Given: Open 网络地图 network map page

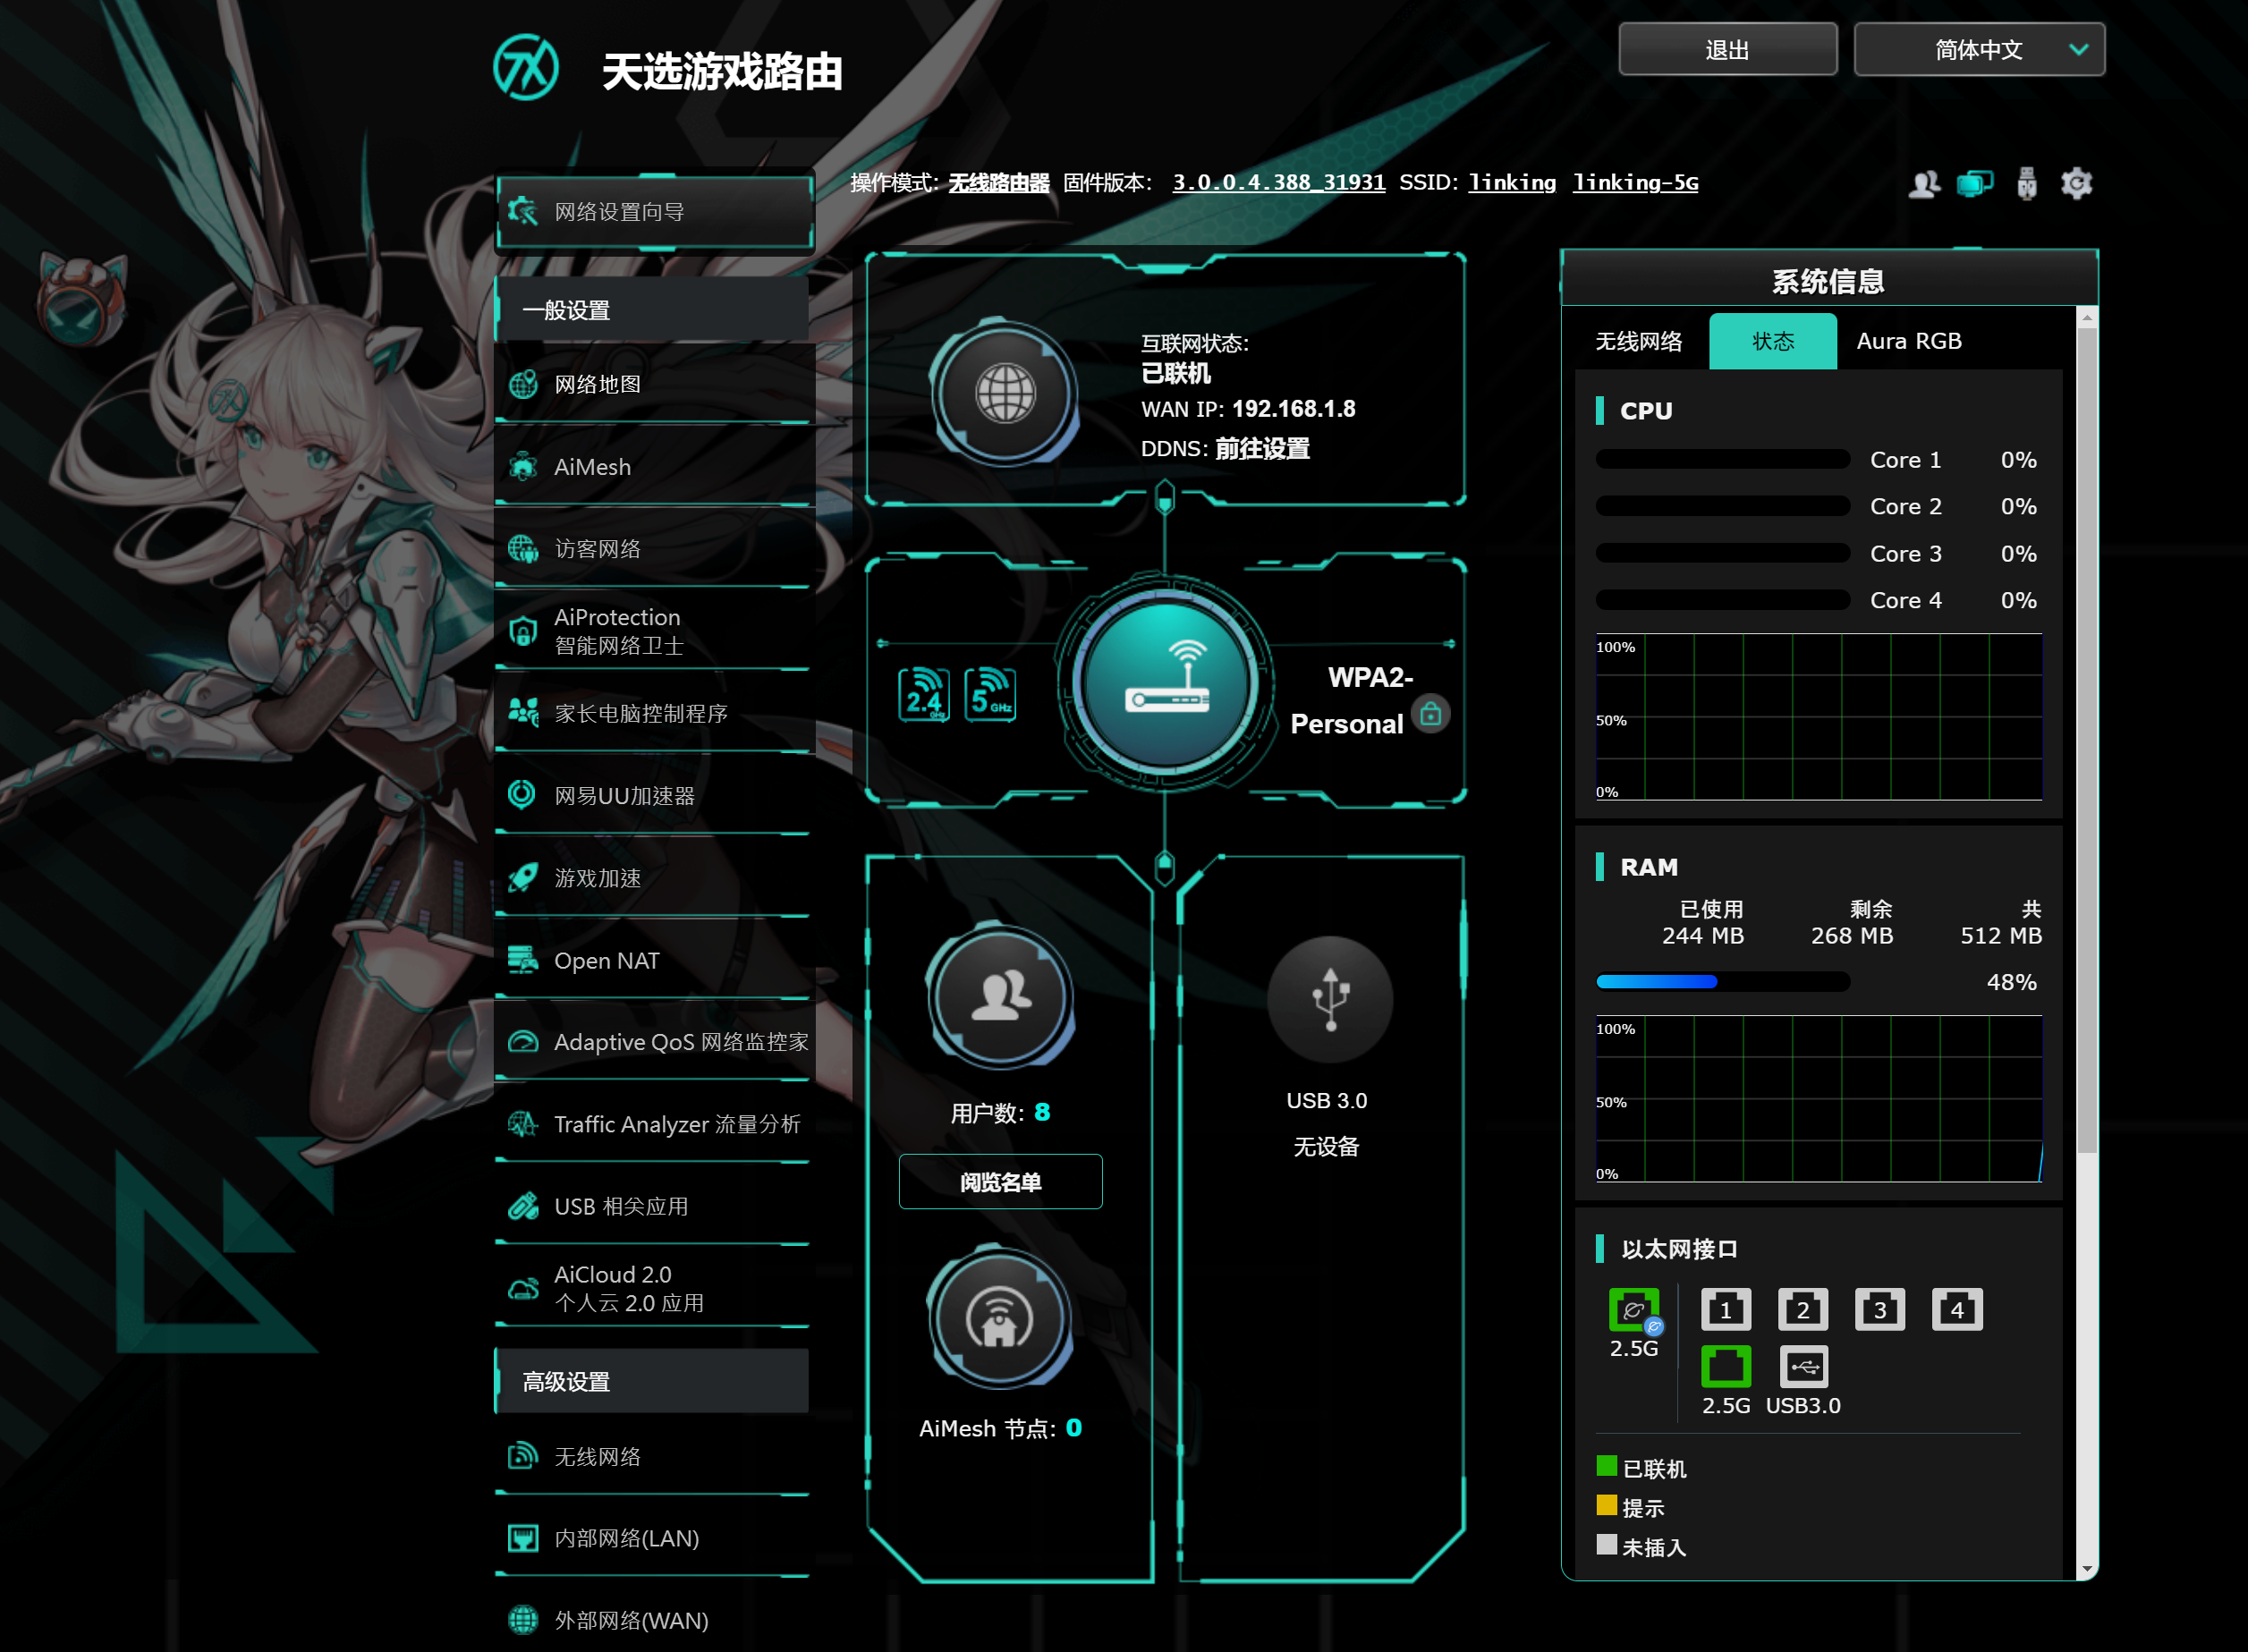Looking at the screenshot, I should click(655, 384).
